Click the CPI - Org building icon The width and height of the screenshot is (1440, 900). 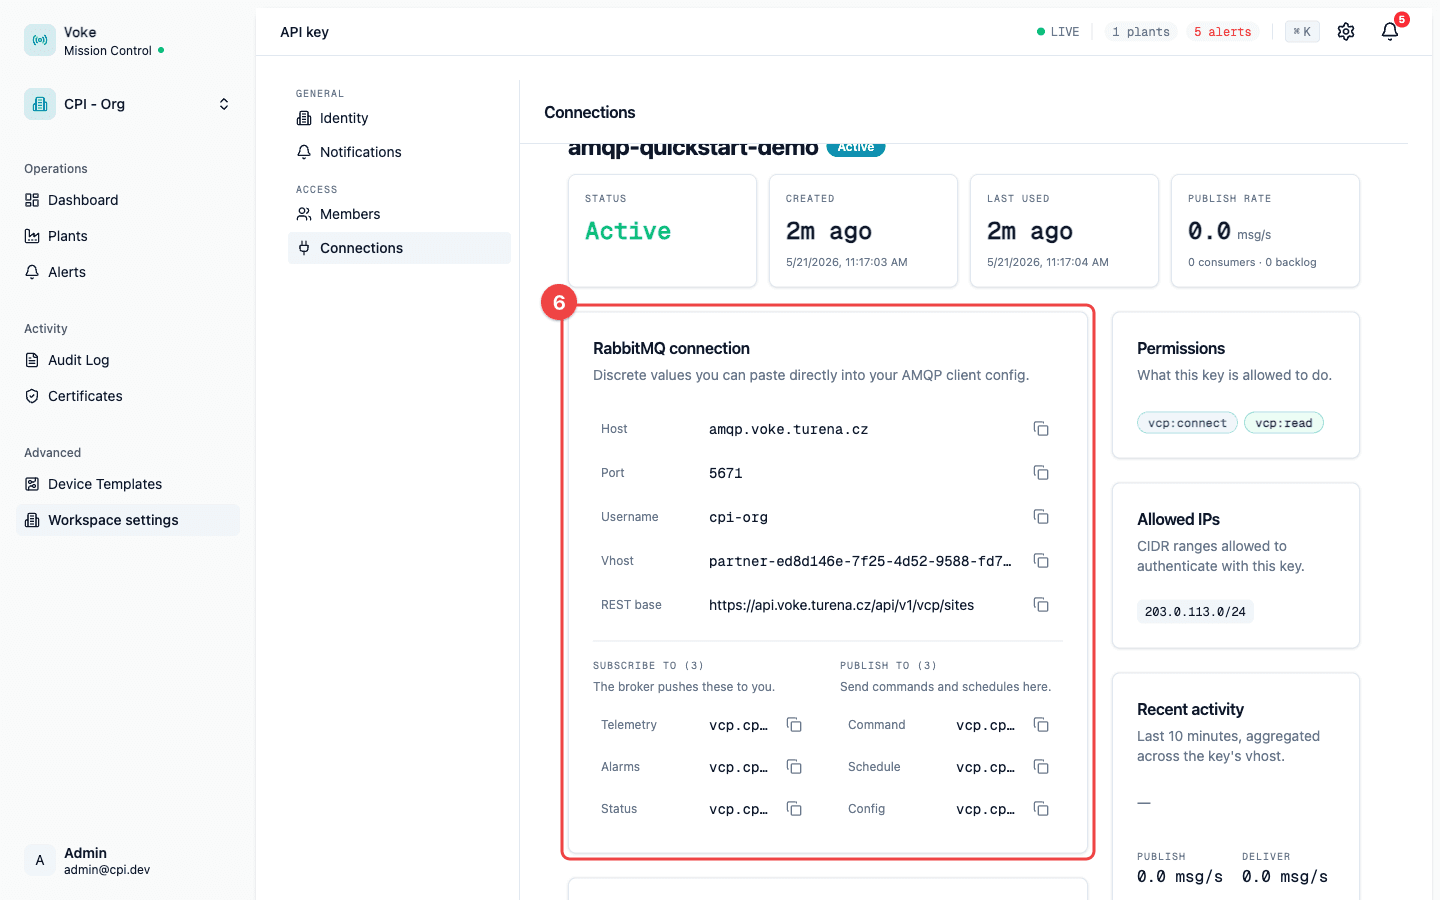(40, 104)
